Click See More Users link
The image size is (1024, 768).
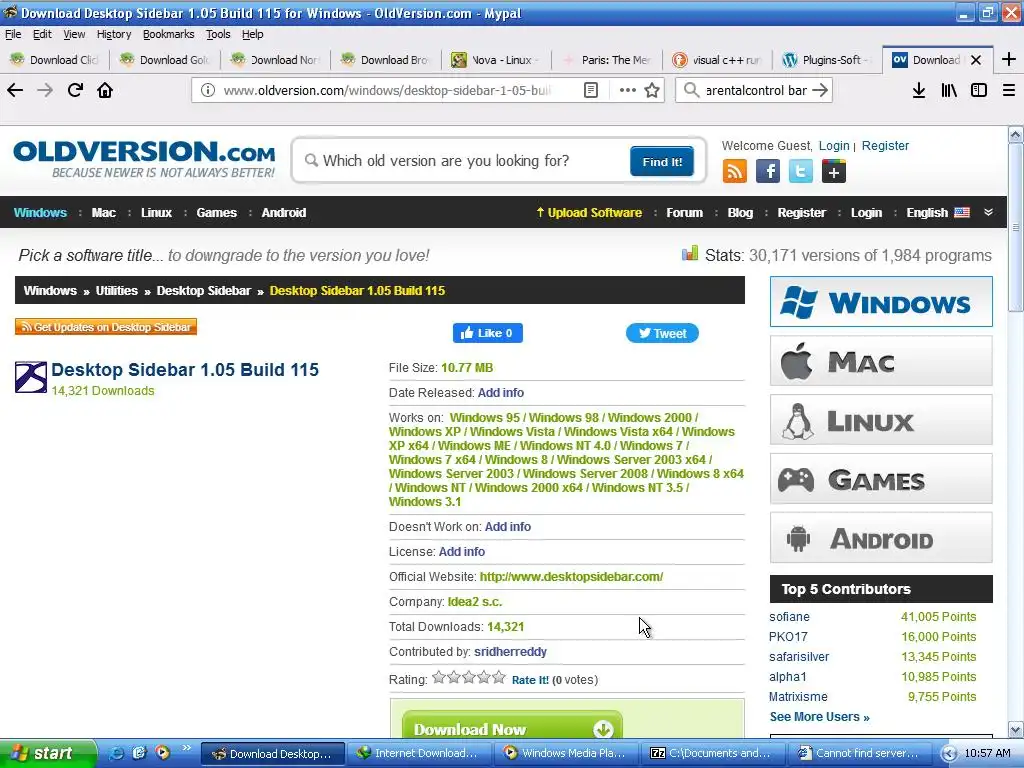(820, 716)
